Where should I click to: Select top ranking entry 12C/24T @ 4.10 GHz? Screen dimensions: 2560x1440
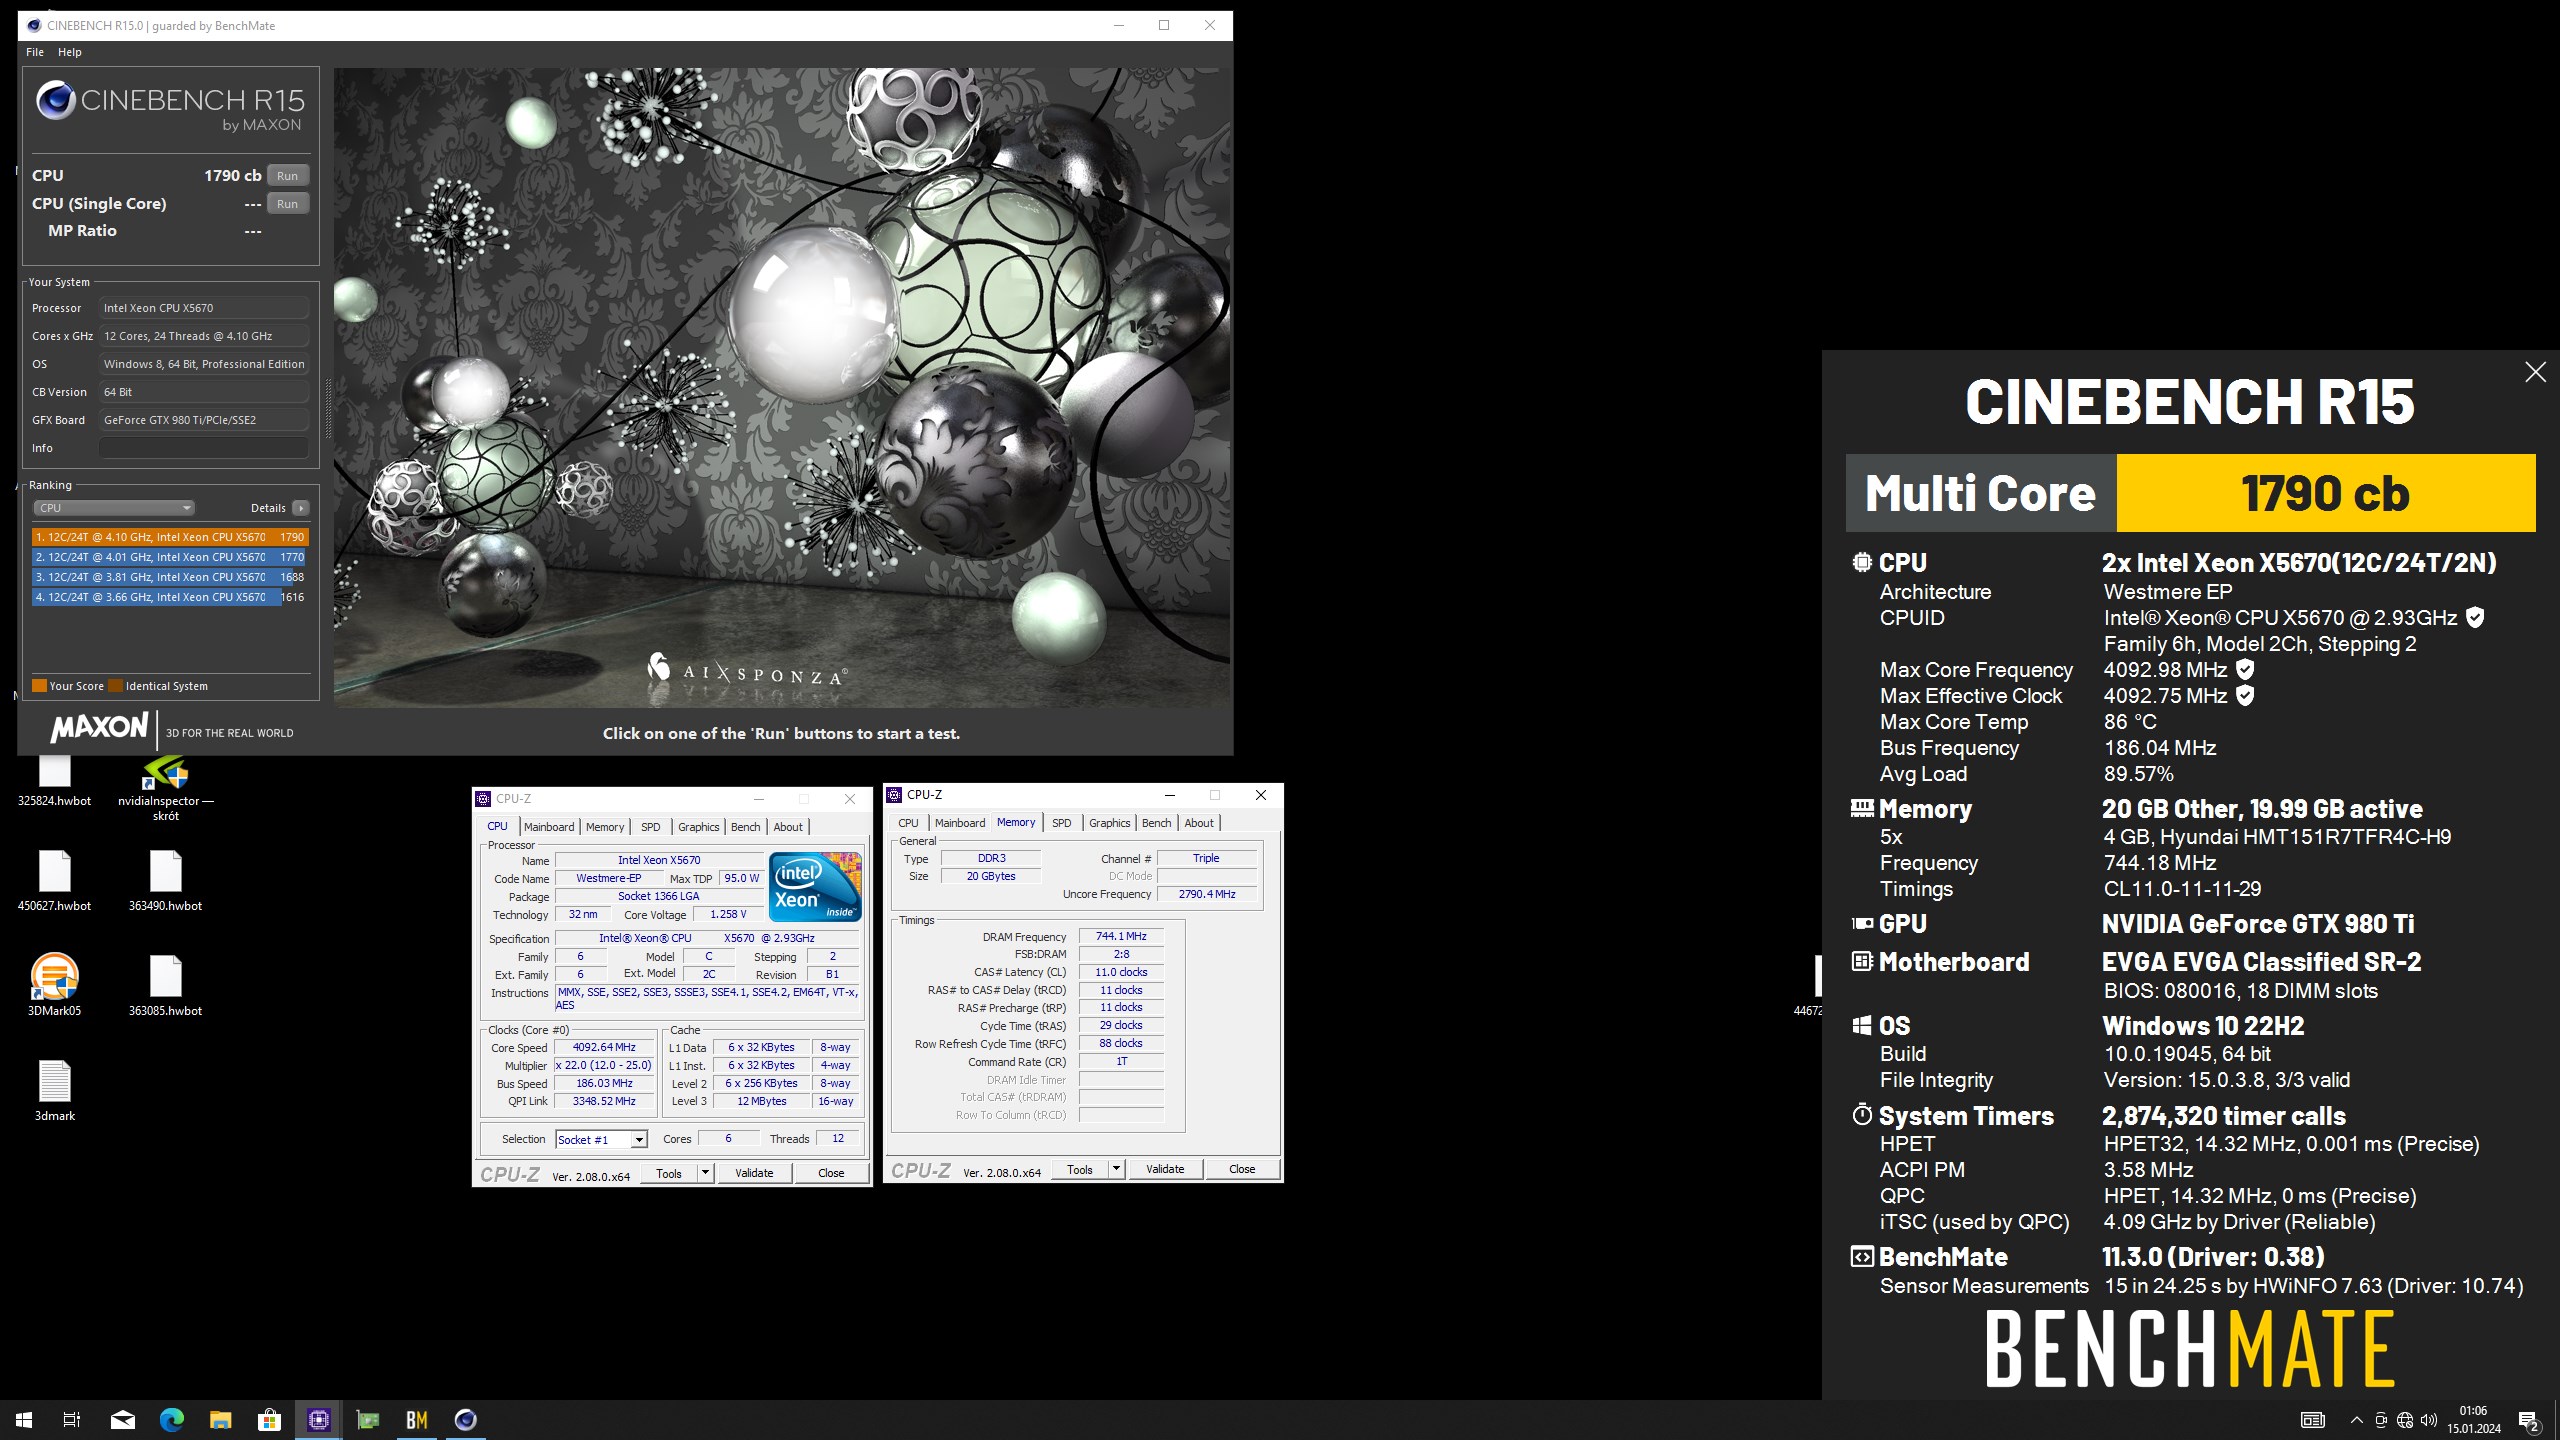169,537
